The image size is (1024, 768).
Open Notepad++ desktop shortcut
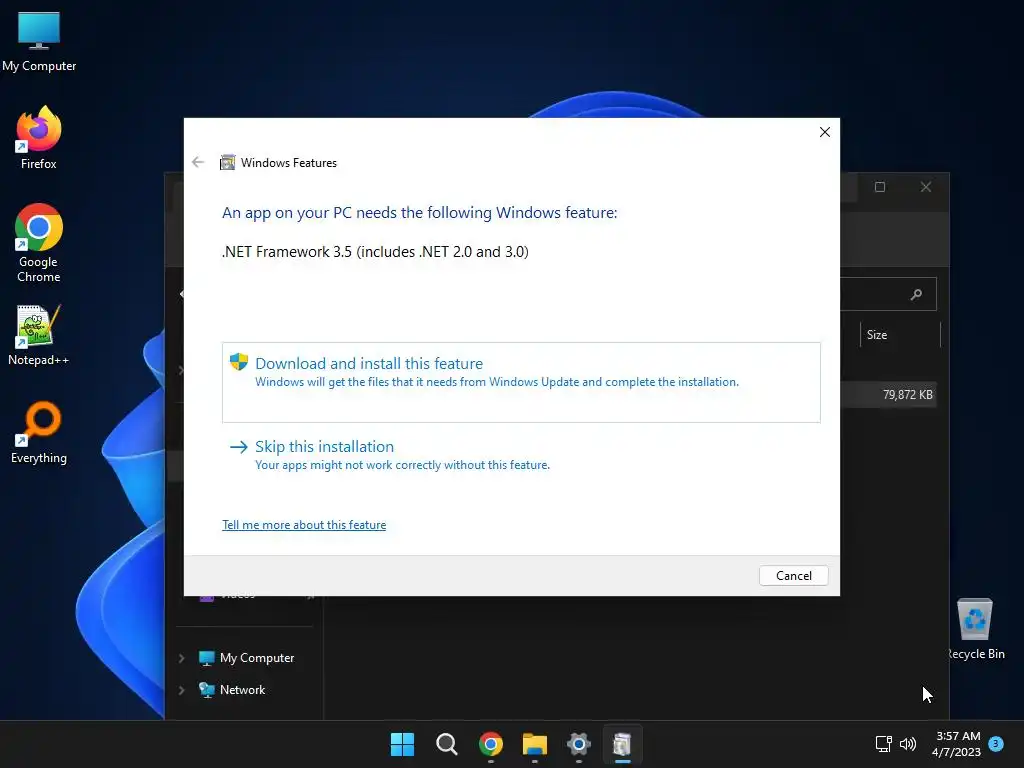tap(39, 335)
